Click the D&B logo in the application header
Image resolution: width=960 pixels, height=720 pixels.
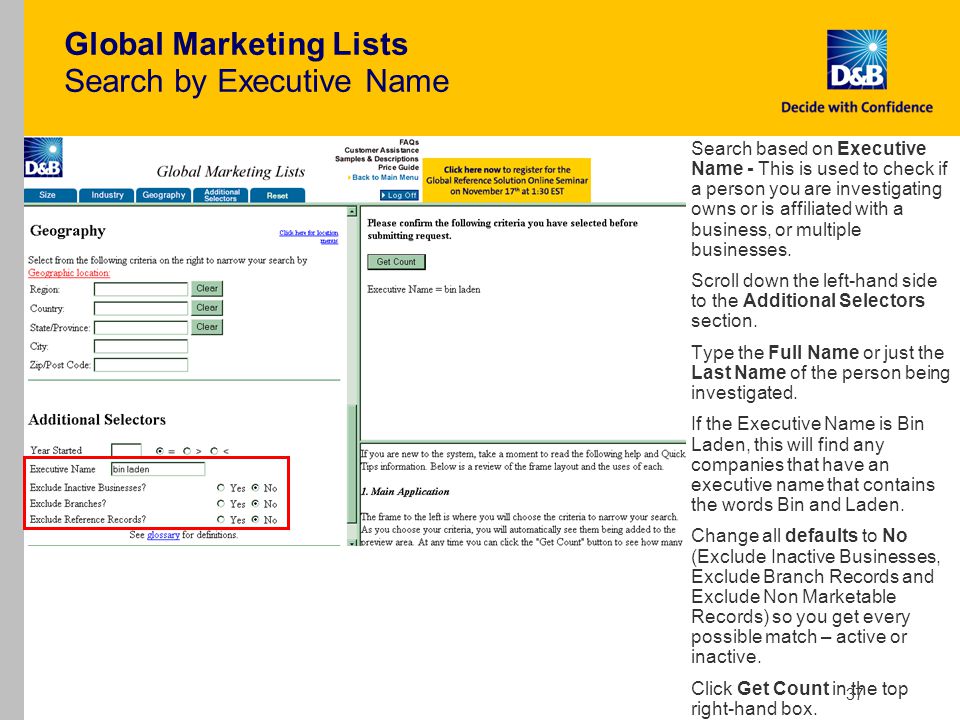point(43,157)
